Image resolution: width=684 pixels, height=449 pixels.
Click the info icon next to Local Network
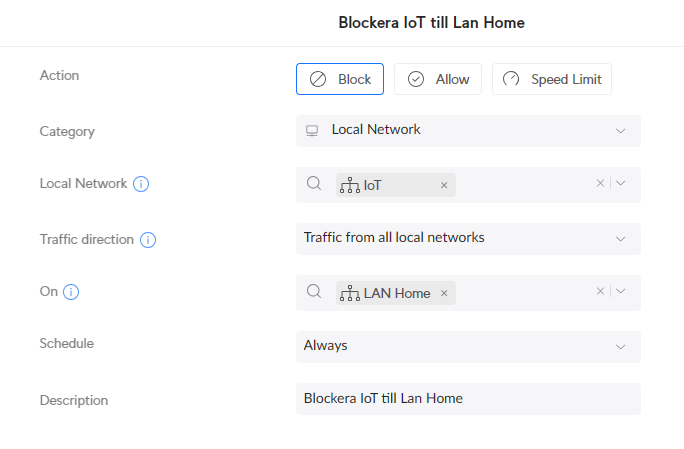pos(141,184)
